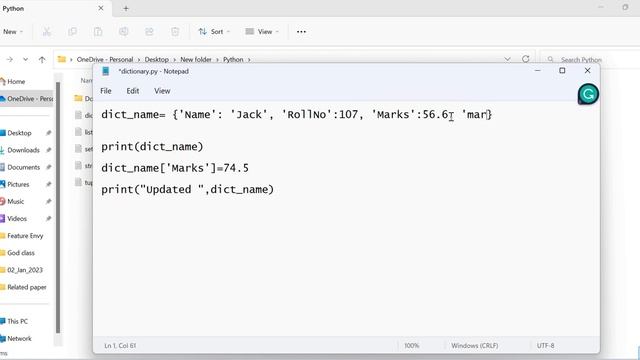Close the Python tab in Explorer
Viewport: 640px width, 360px height.
[x=101, y=8]
